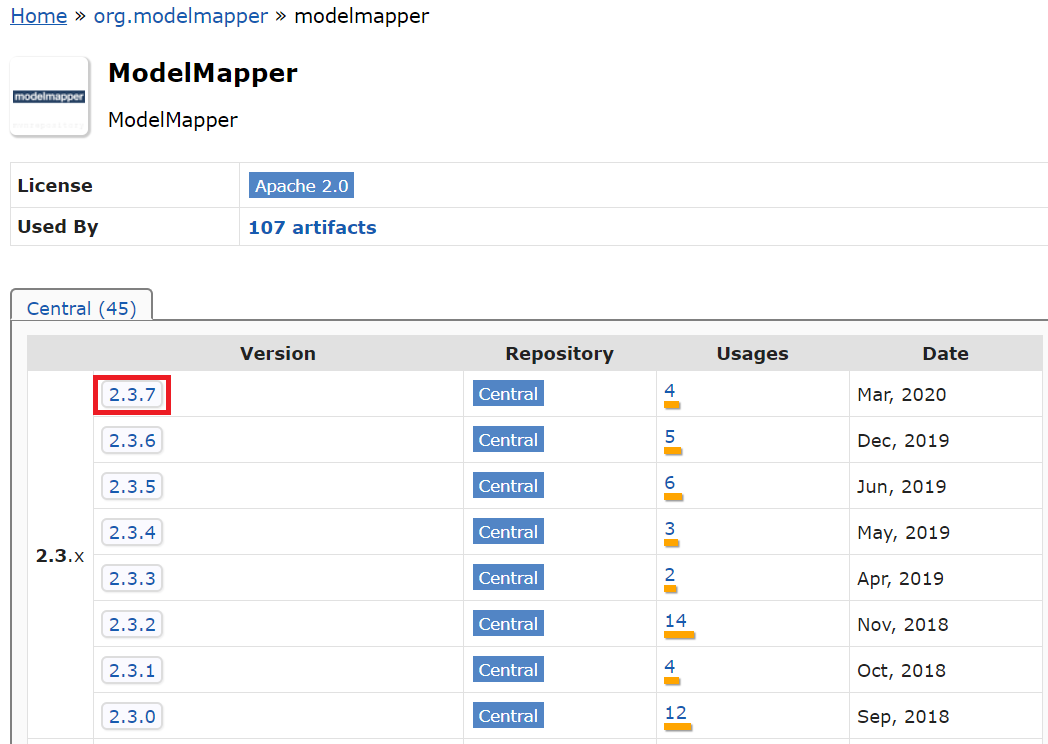Screen dimensions: 1048x744
Task: Open org.modelmapper breadcrumb link
Action: 180,16
